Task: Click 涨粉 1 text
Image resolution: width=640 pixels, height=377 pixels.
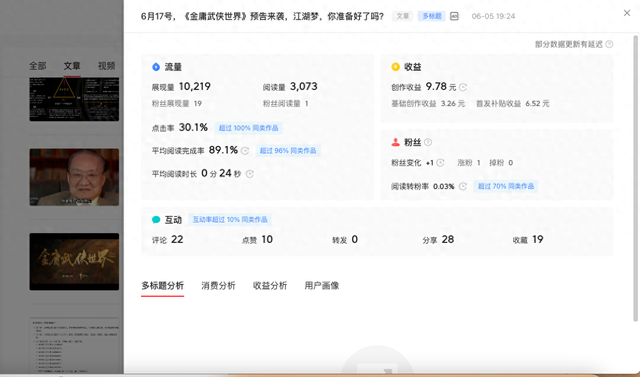Action: (469, 163)
